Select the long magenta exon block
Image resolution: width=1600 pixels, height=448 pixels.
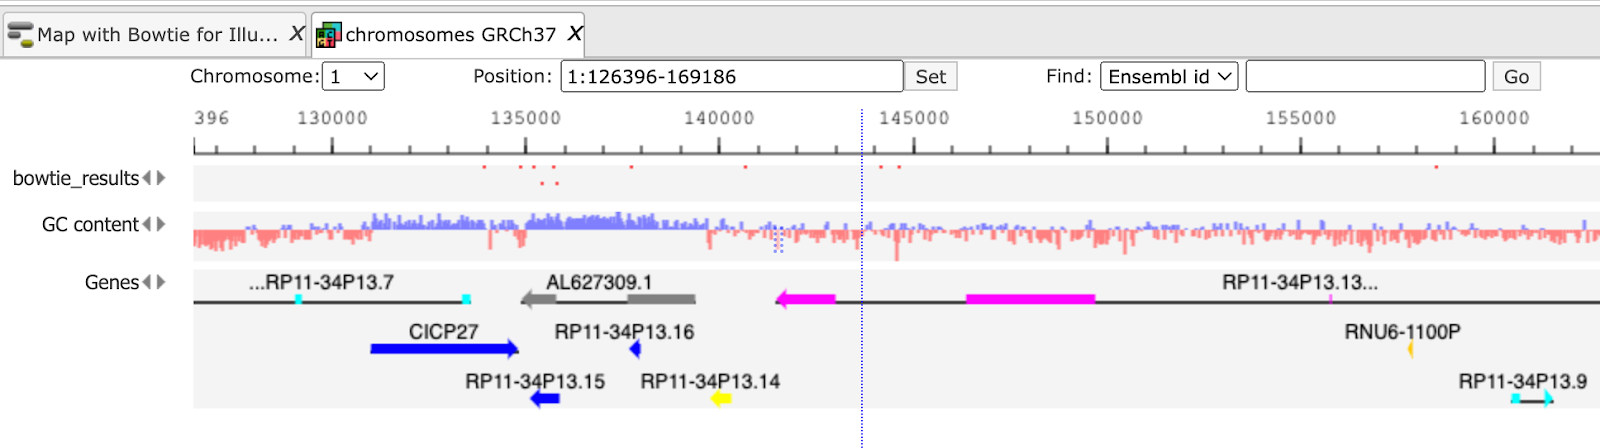pyautogui.click(x=1030, y=299)
